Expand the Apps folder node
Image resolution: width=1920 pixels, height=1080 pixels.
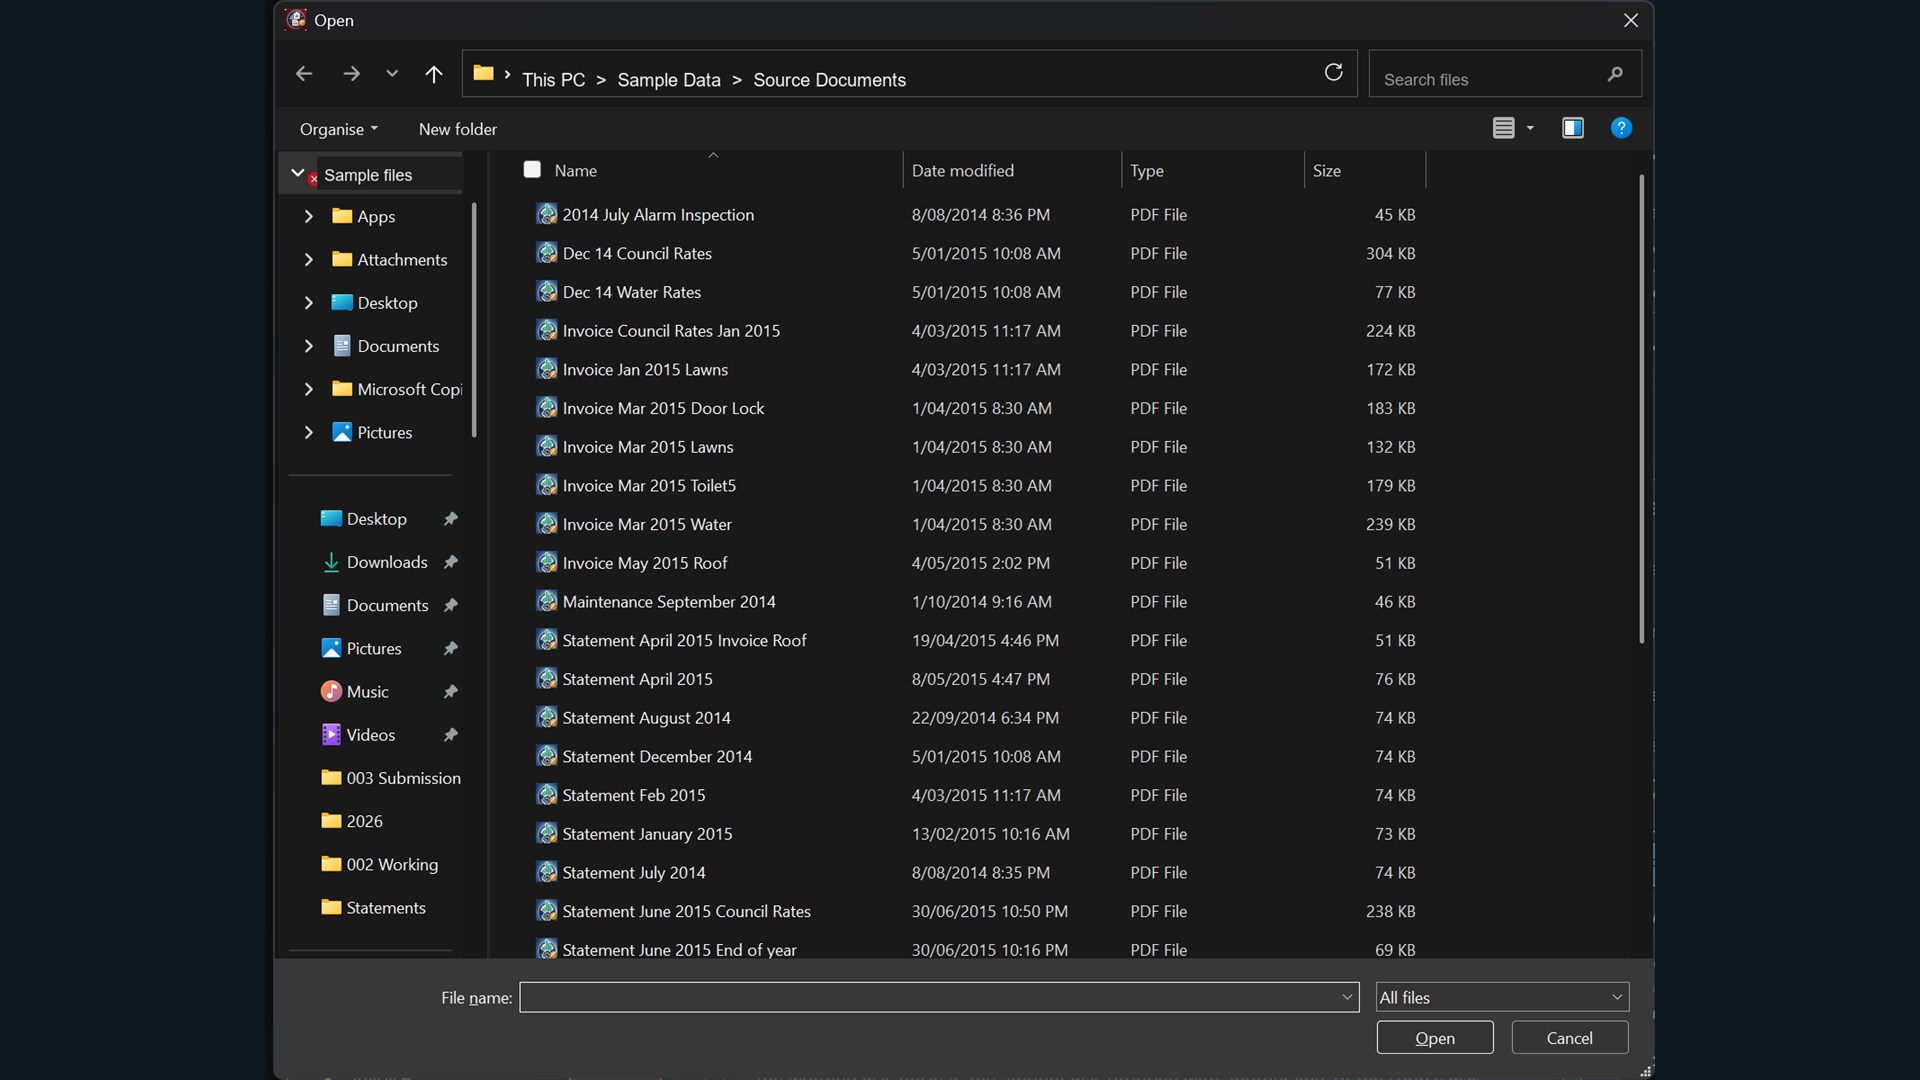(x=308, y=216)
